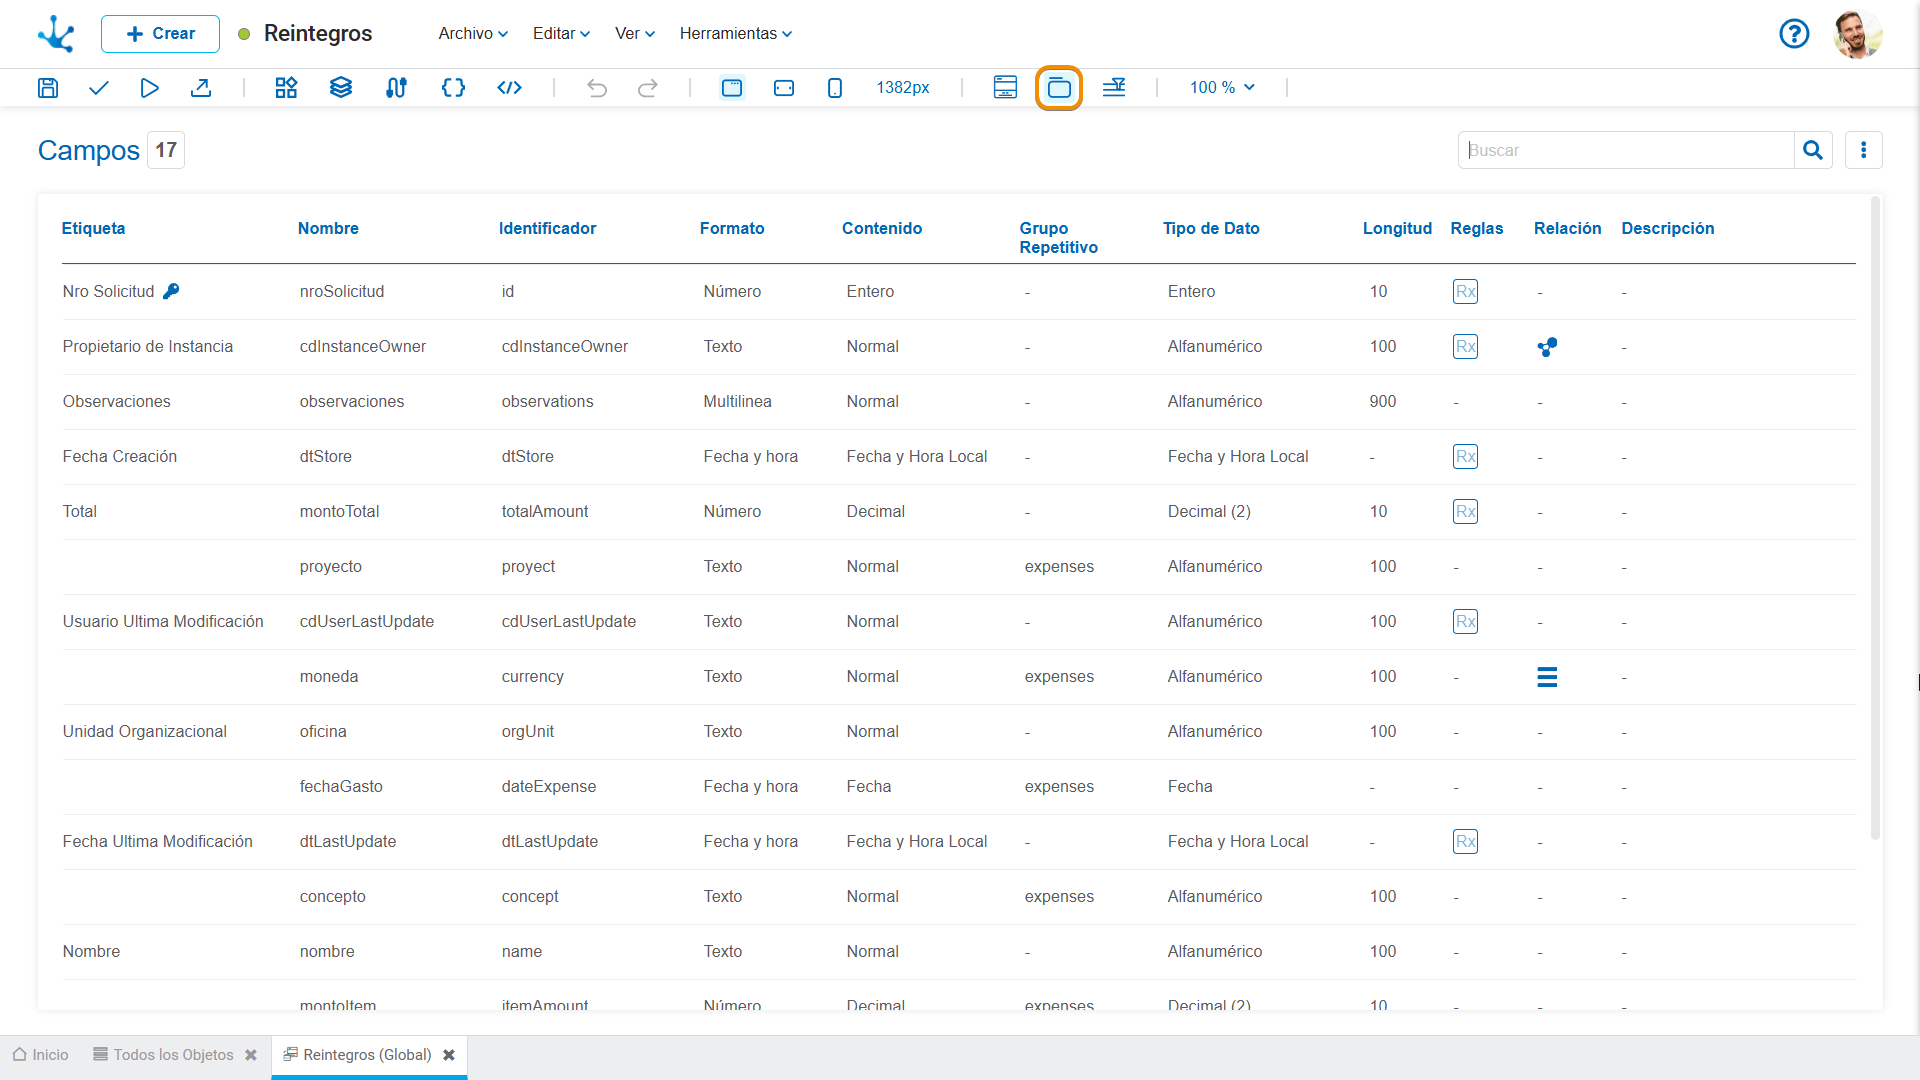Open the list relation icon for moneda
Viewport: 1920px width, 1080px height.
[1547, 677]
